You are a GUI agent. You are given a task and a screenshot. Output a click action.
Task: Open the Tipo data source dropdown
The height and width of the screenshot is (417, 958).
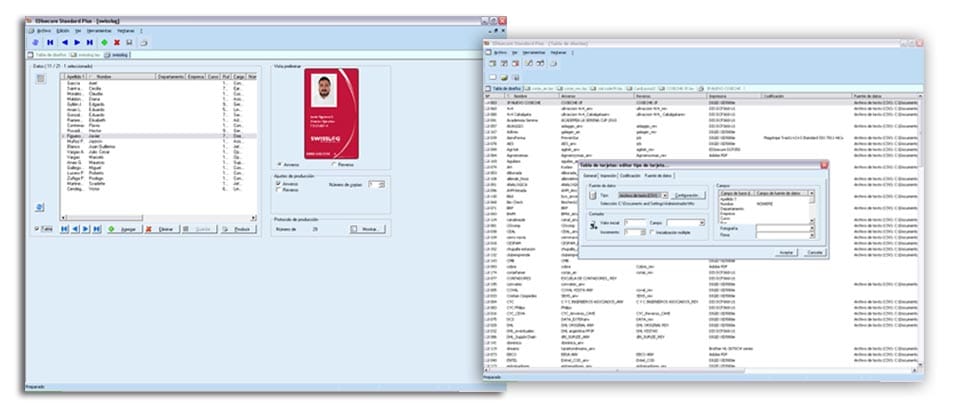665,195
